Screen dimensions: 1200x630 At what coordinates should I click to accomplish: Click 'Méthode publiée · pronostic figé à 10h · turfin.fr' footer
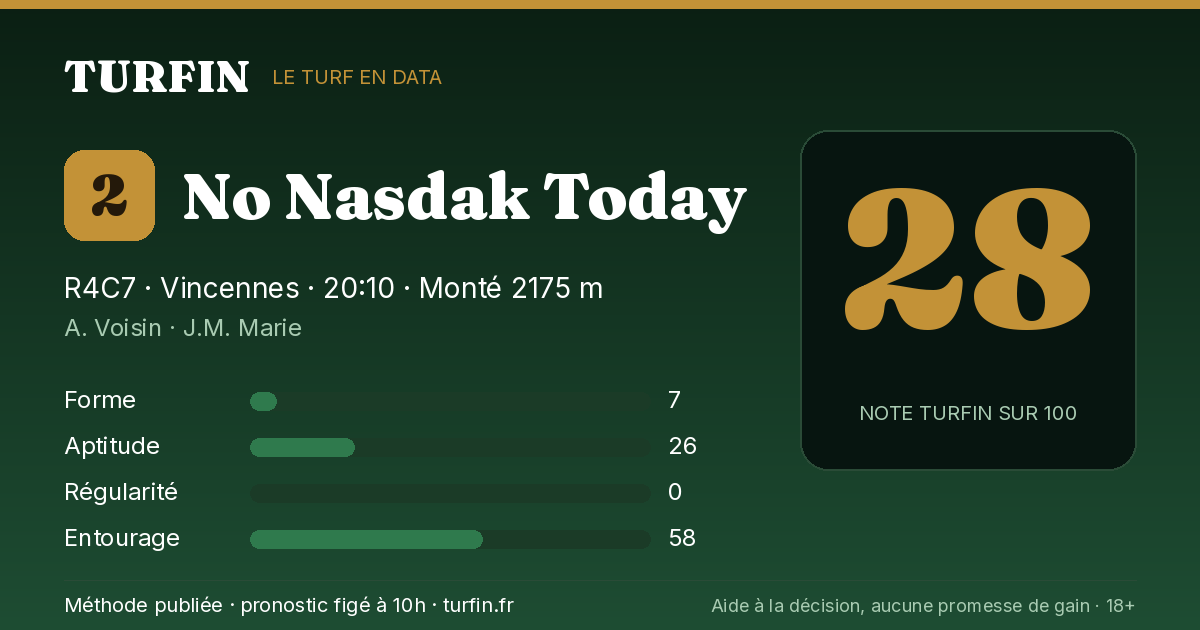pos(289,605)
